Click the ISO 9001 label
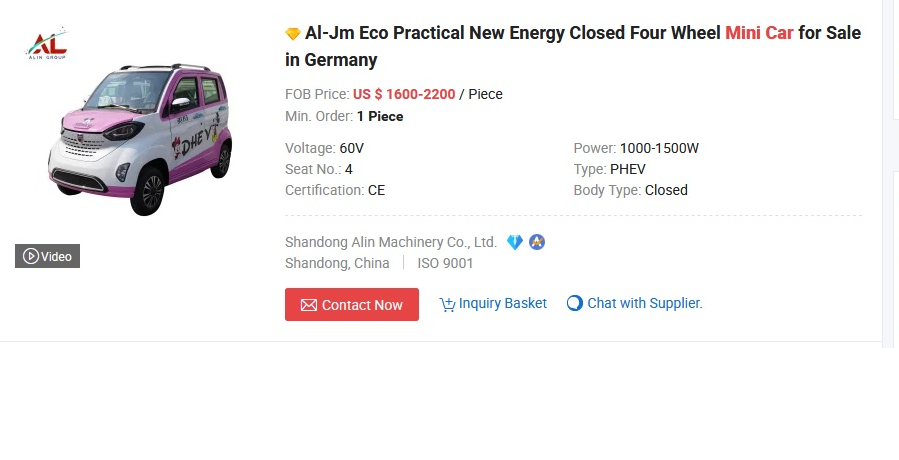The height and width of the screenshot is (460, 899). 445,263
